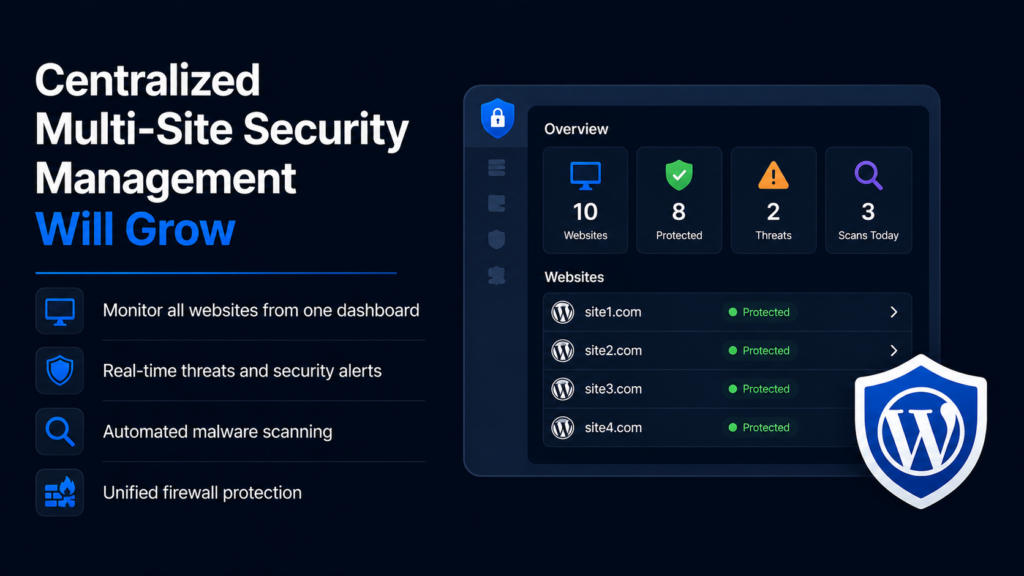Select the site1.com name
Screen dimensions: 1024x576
pos(613,312)
